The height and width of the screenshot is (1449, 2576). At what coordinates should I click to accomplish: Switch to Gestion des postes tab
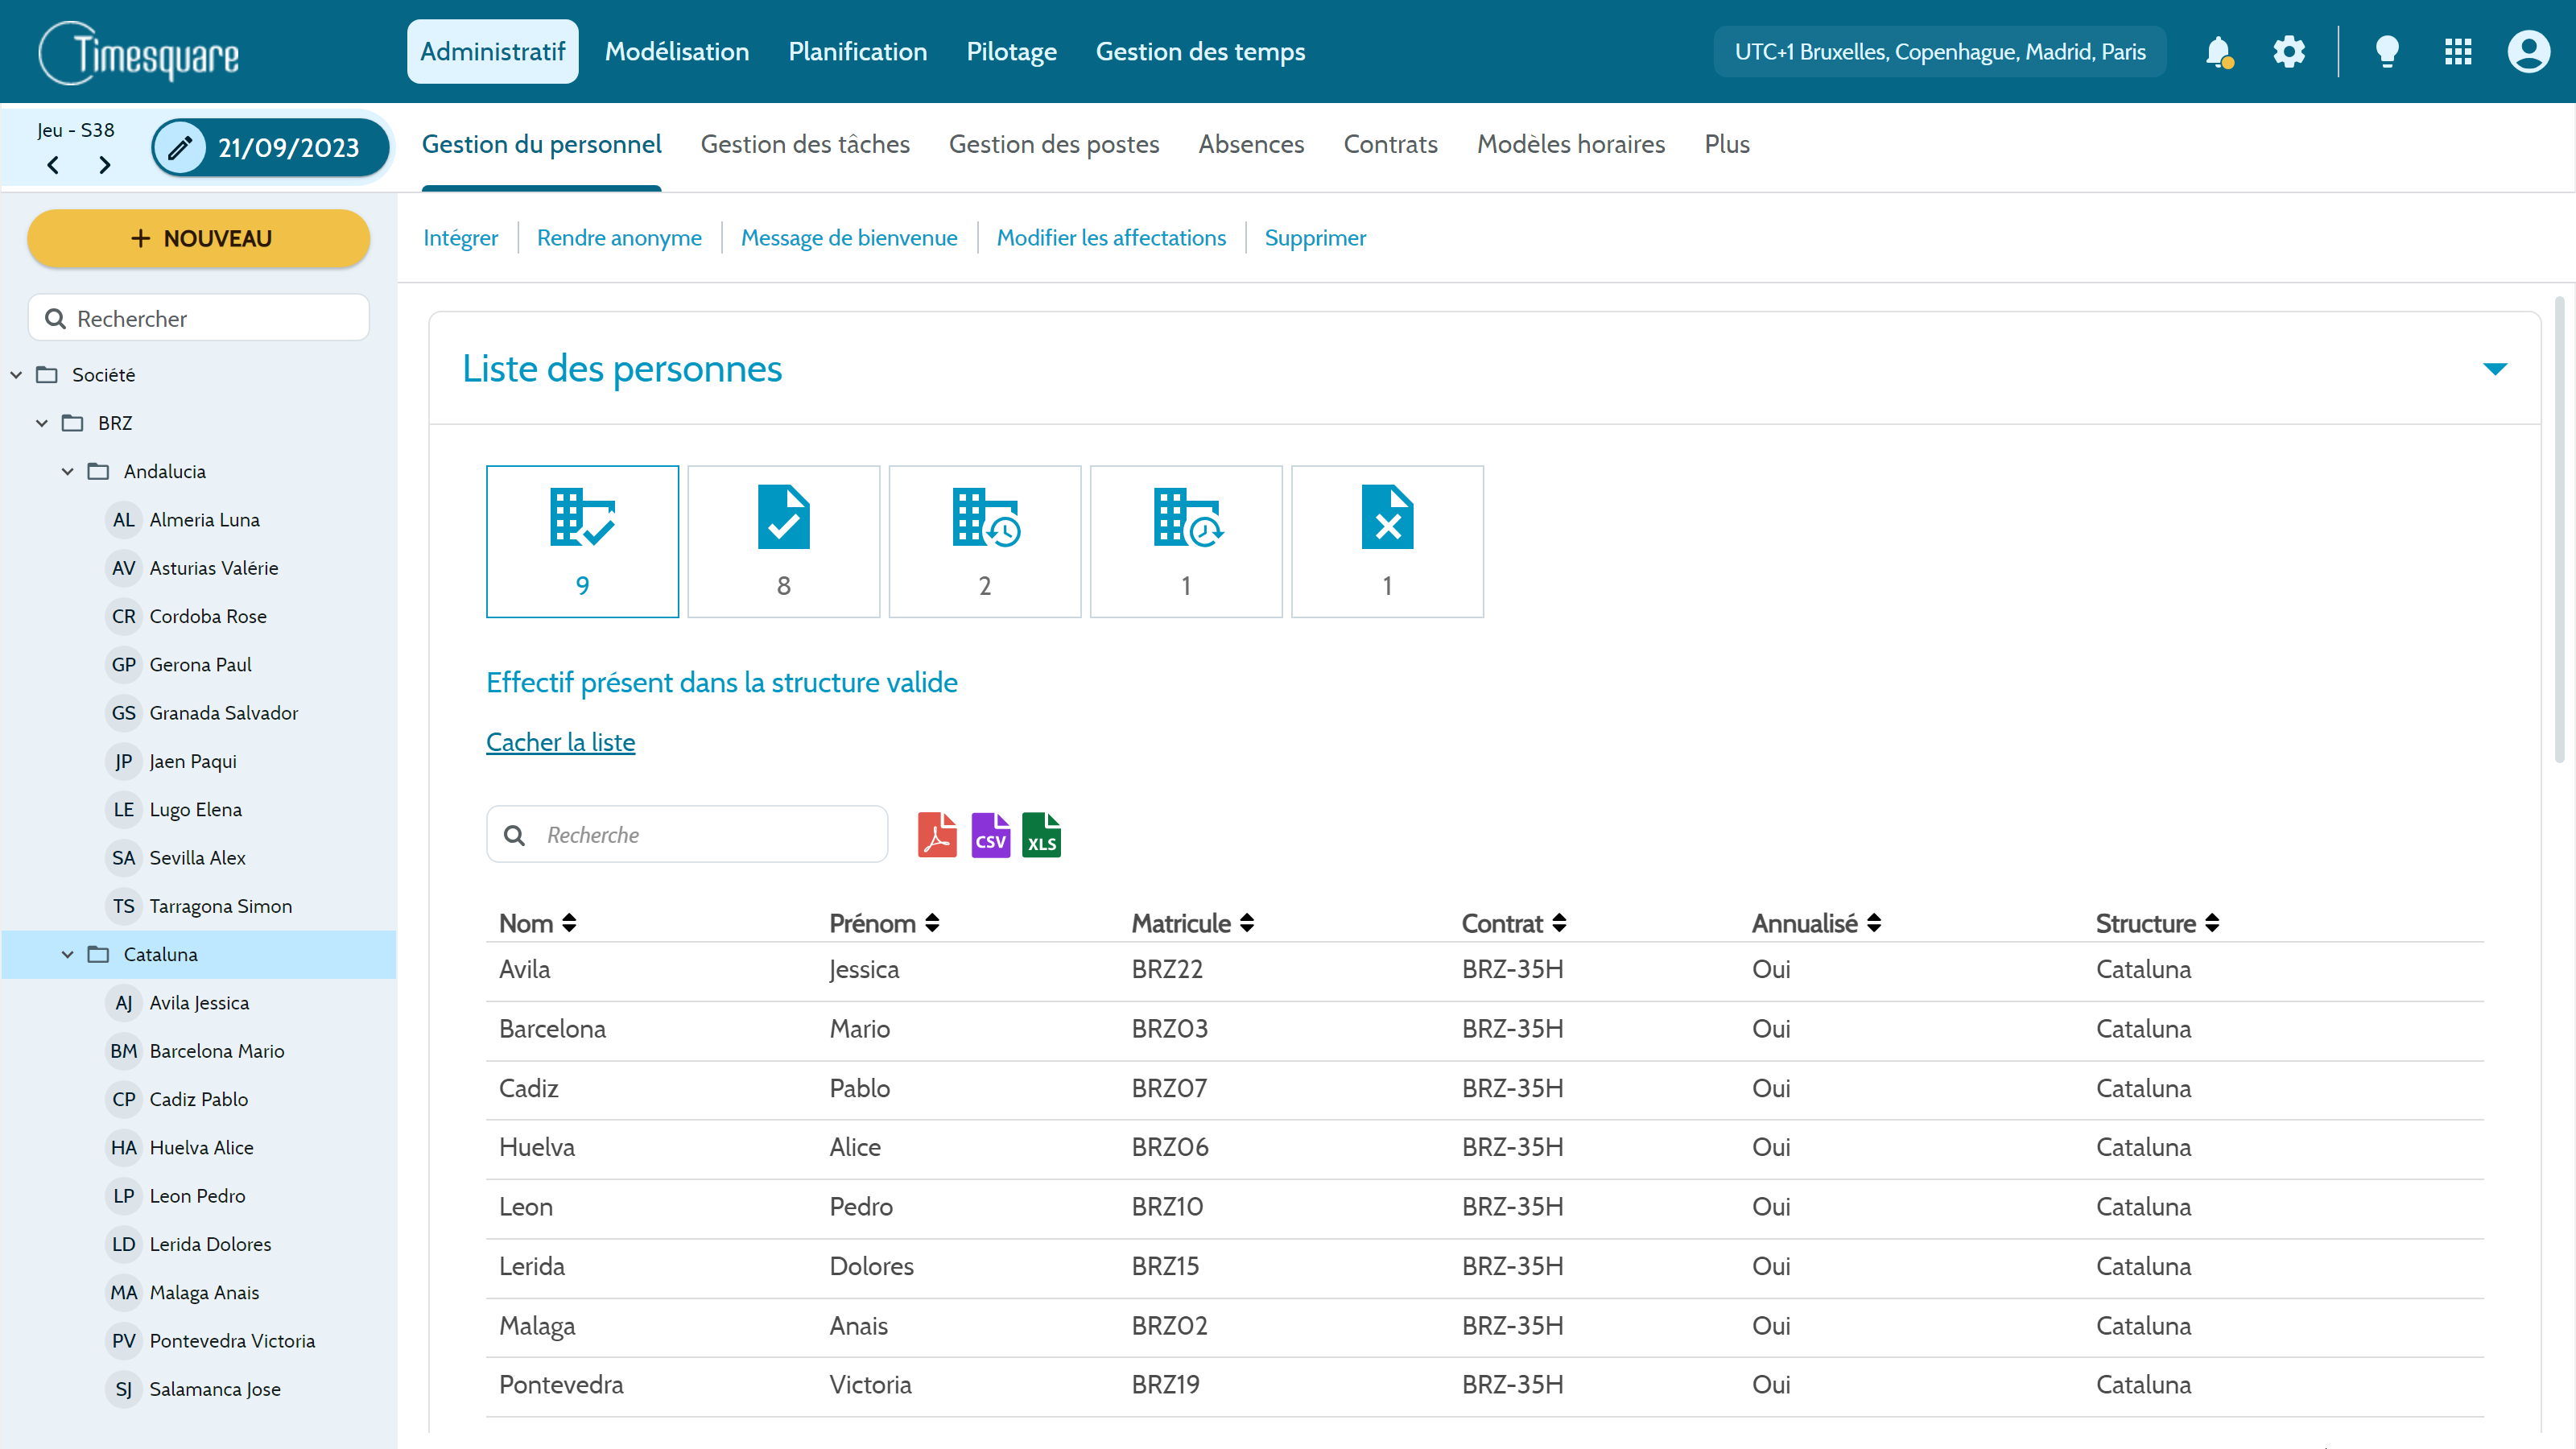click(1054, 144)
